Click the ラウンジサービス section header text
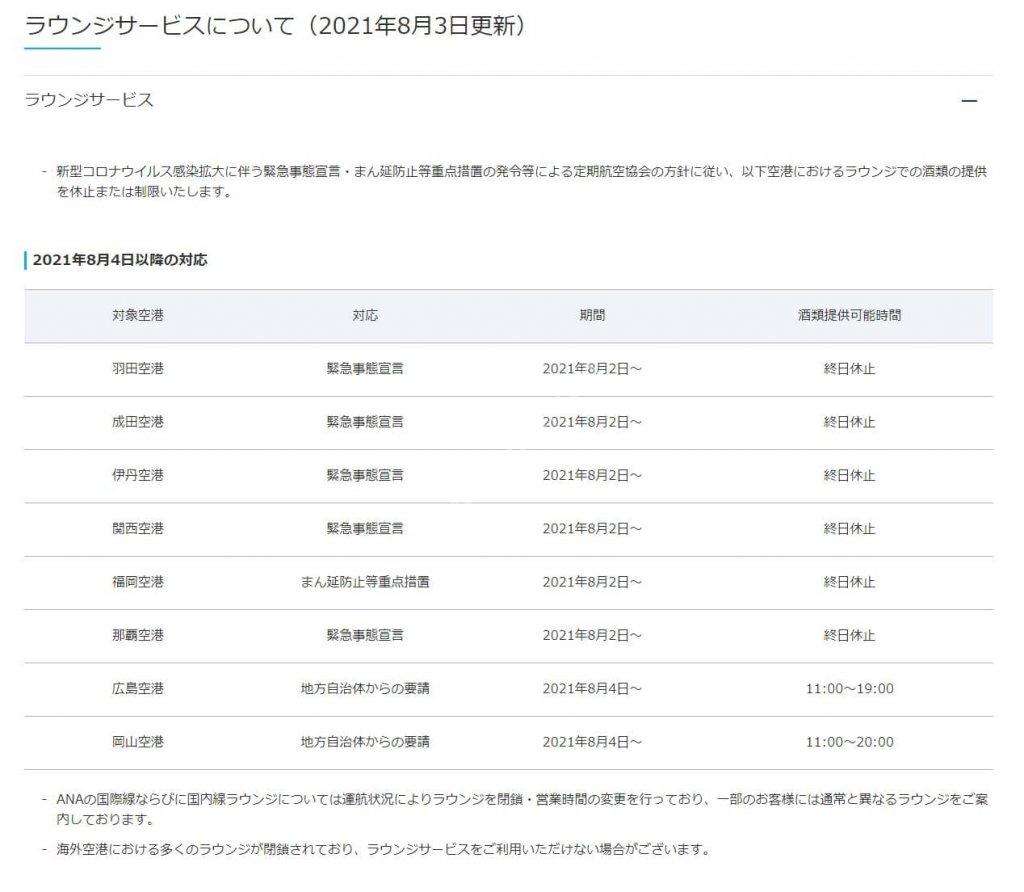The height and width of the screenshot is (892, 1024). (89, 100)
